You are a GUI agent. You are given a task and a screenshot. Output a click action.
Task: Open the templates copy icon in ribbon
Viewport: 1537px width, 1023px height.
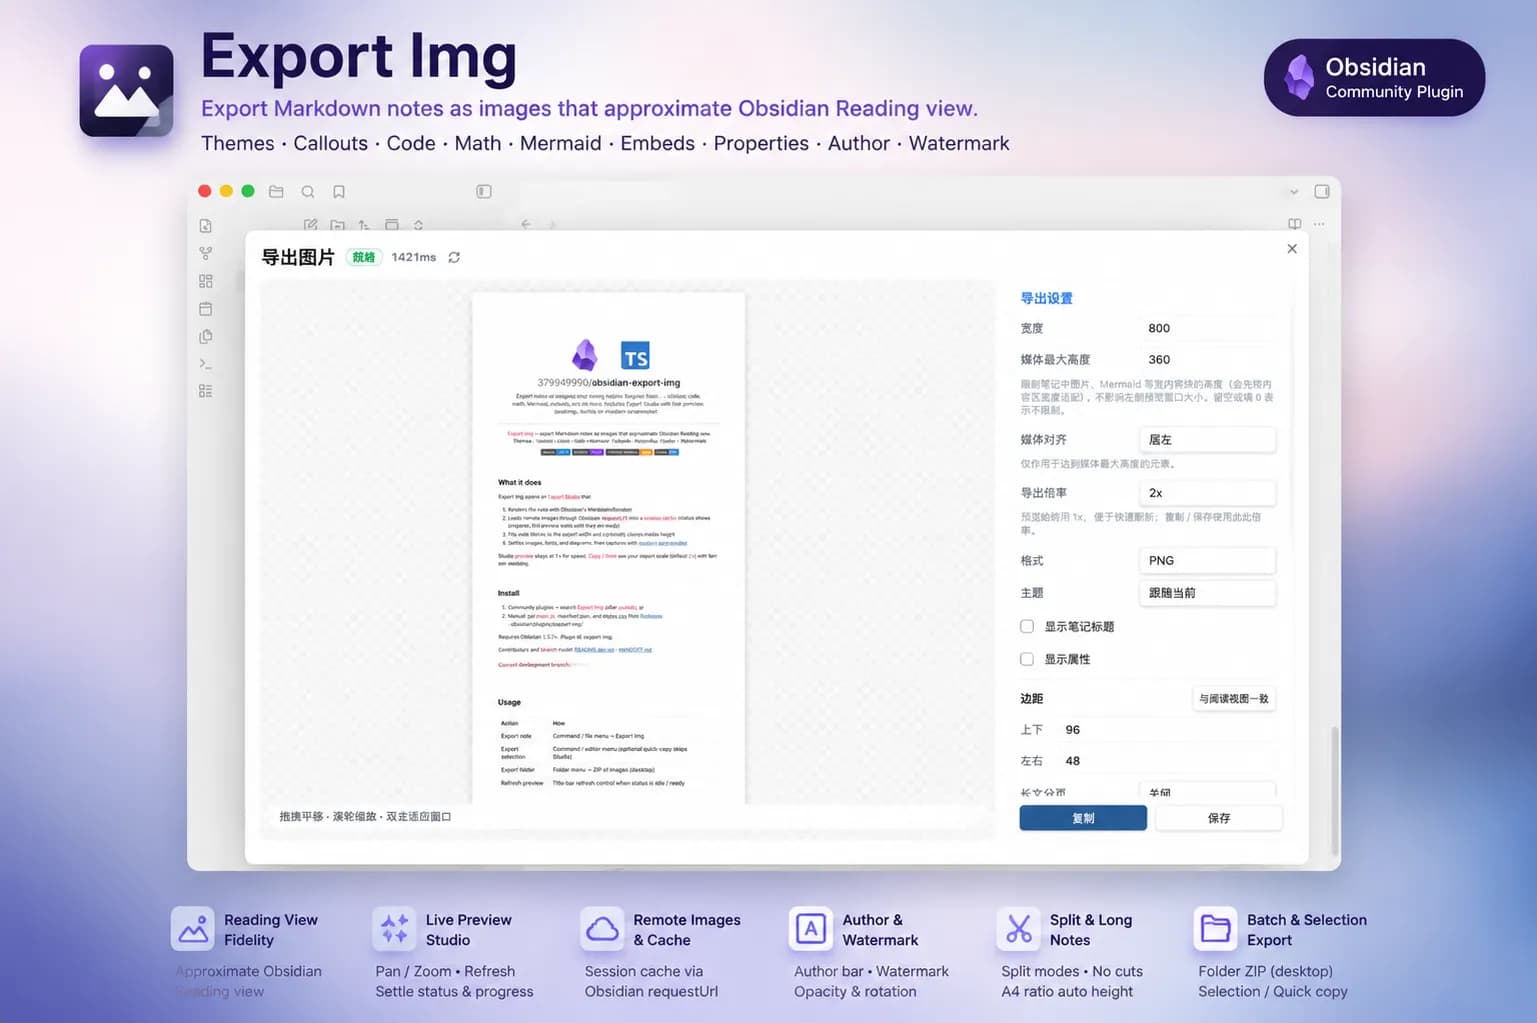click(x=205, y=336)
